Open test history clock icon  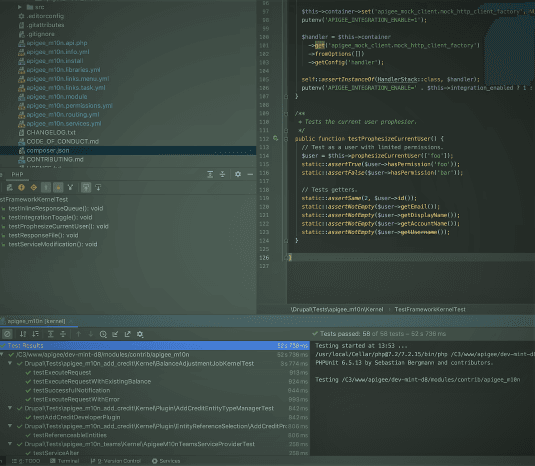pos(103,334)
